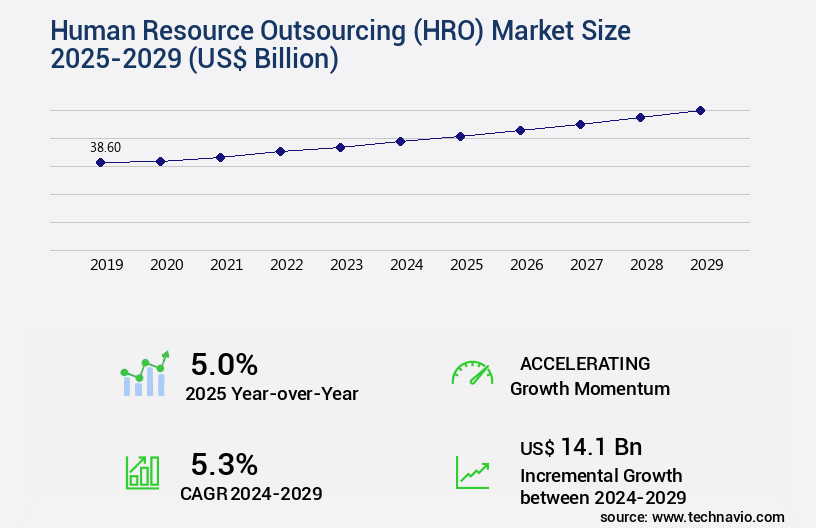Select the 5.3% CAGR value
The width and height of the screenshot is (816, 528).
tap(224, 464)
